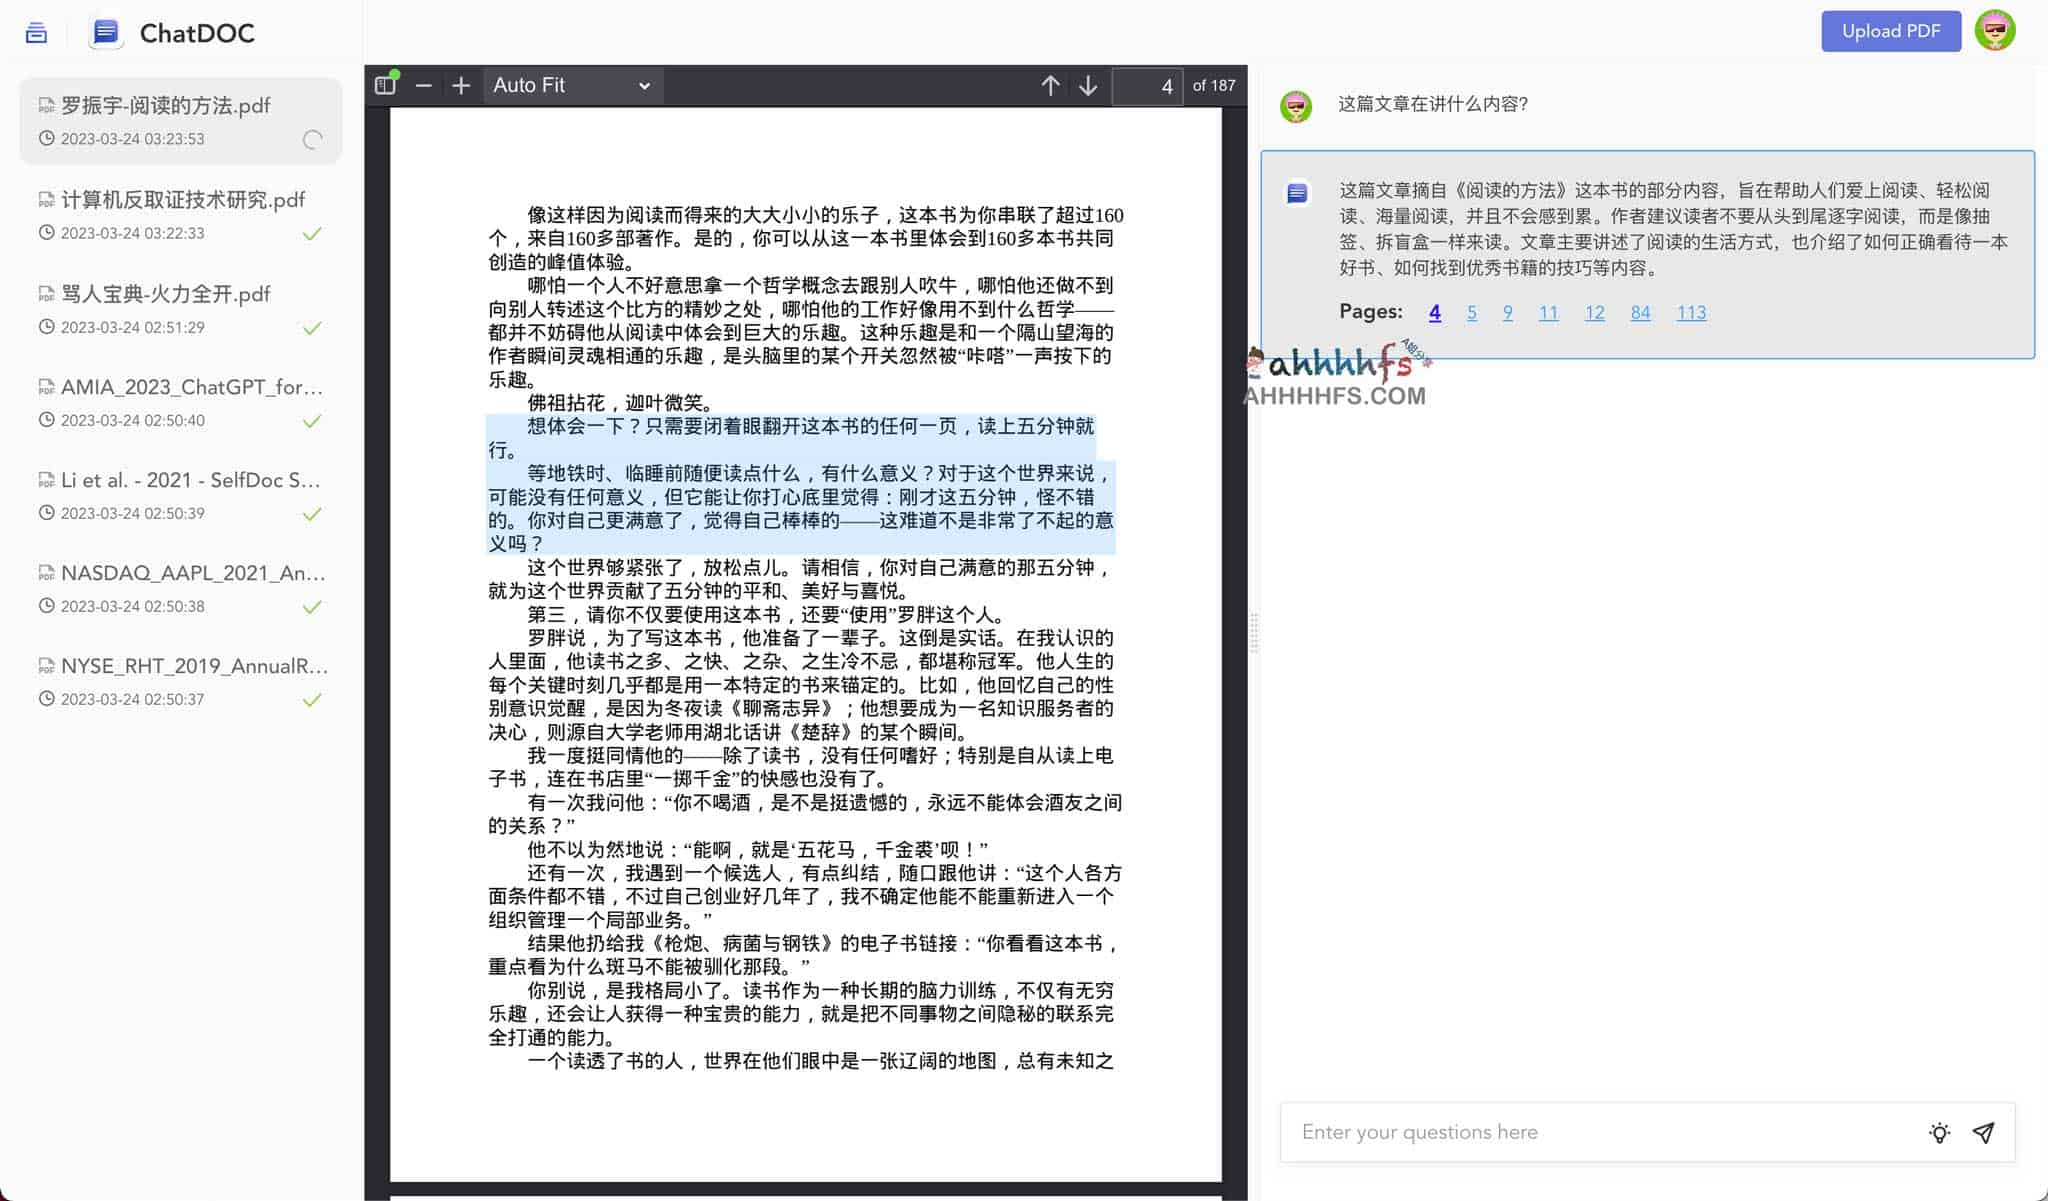Click the user profile avatar icon
Viewport: 2048px width, 1201px height.
point(1997,30)
